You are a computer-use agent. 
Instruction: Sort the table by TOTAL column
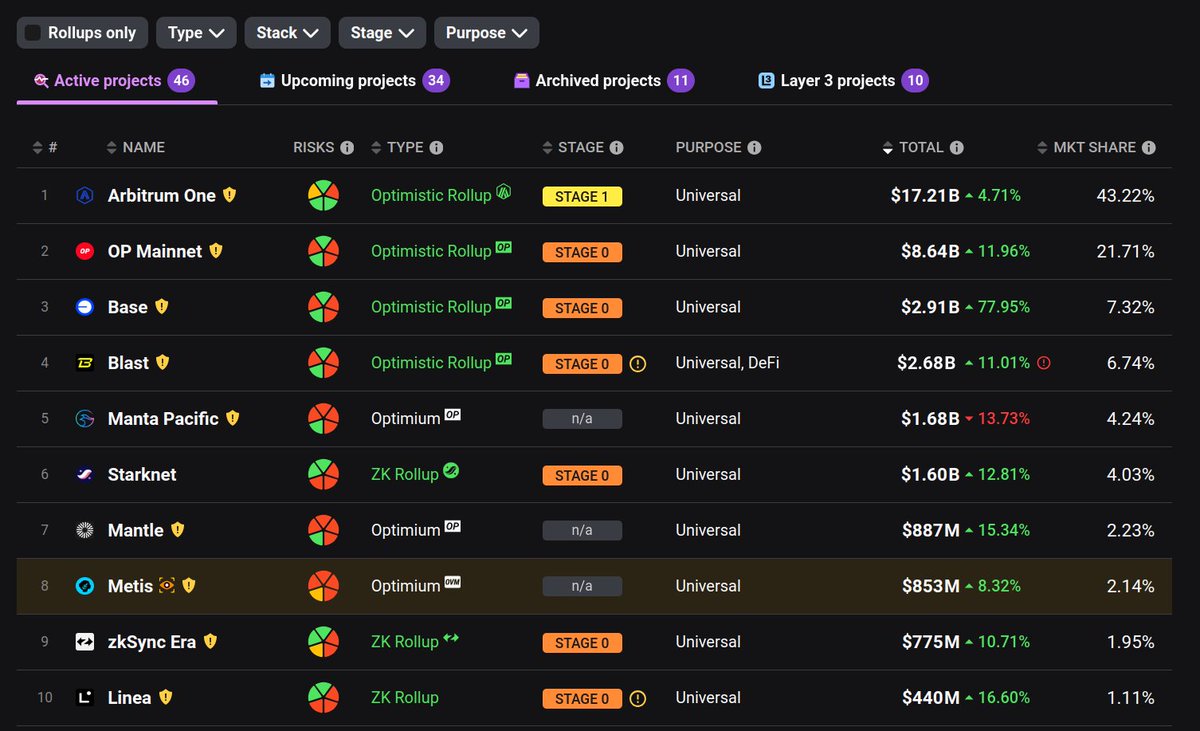(913, 147)
